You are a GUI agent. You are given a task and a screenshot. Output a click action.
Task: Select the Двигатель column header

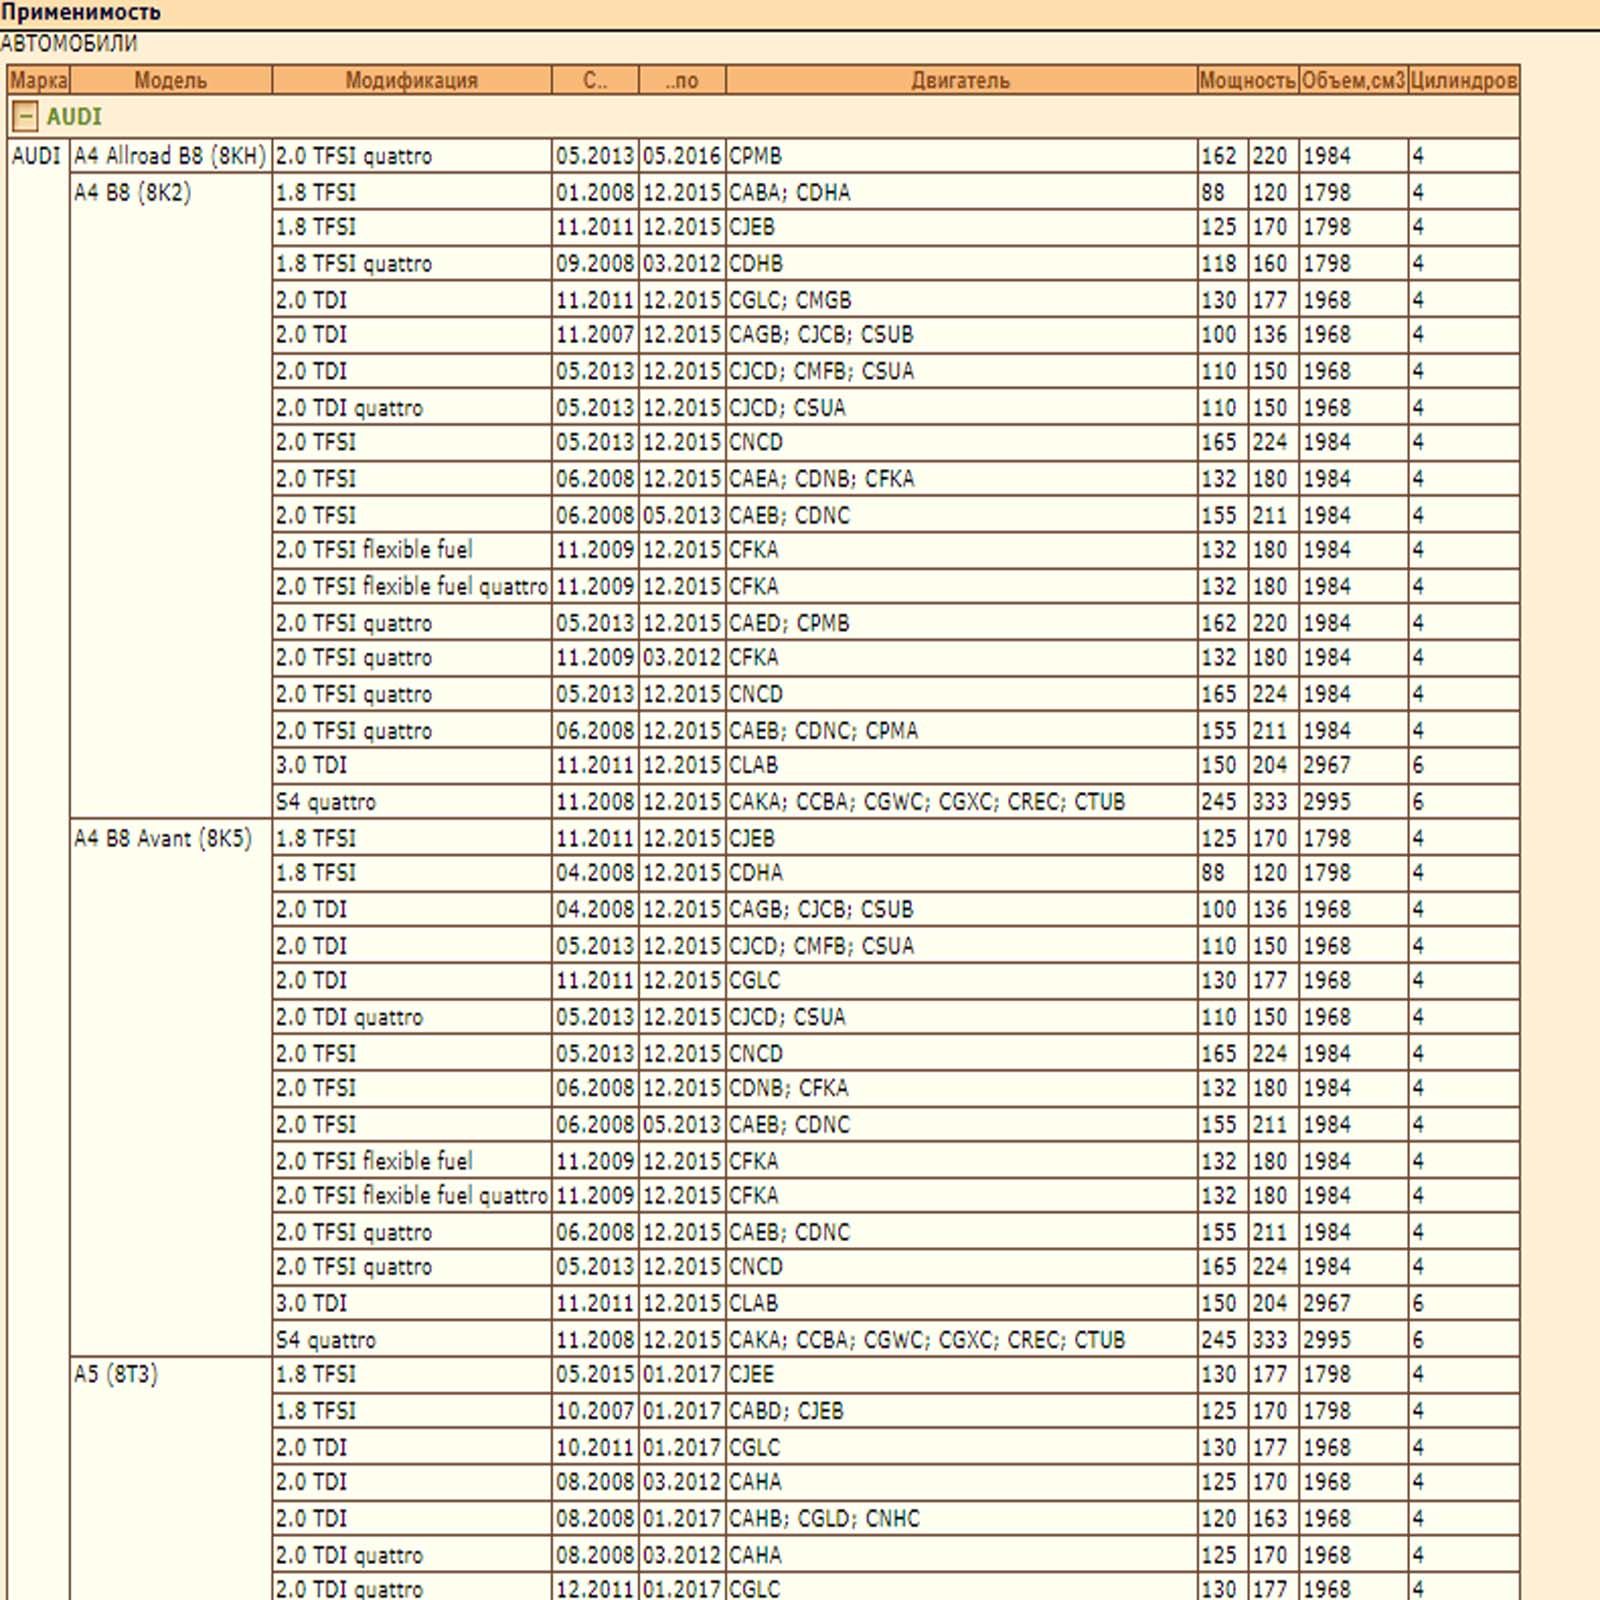[x=960, y=80]
